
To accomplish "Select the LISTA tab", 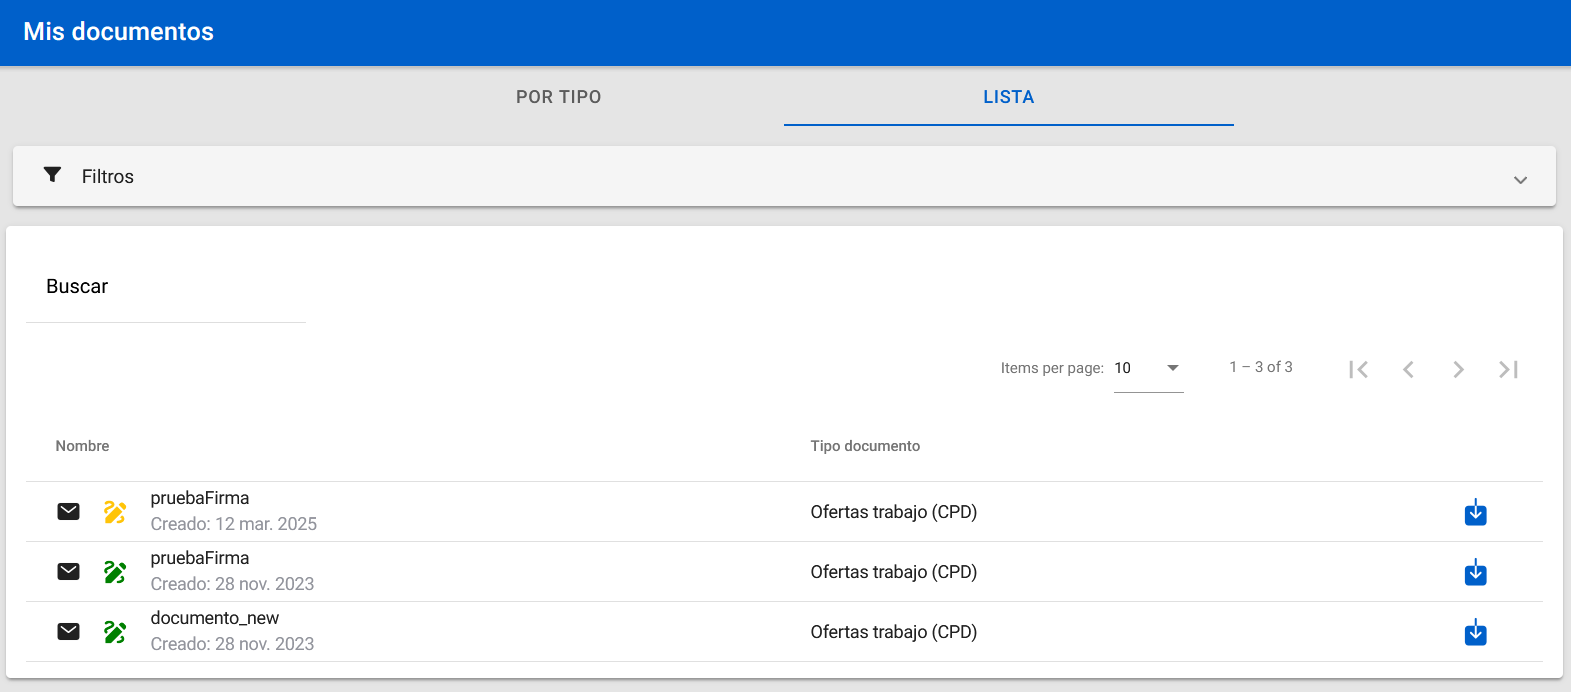I will (1008, 97).
